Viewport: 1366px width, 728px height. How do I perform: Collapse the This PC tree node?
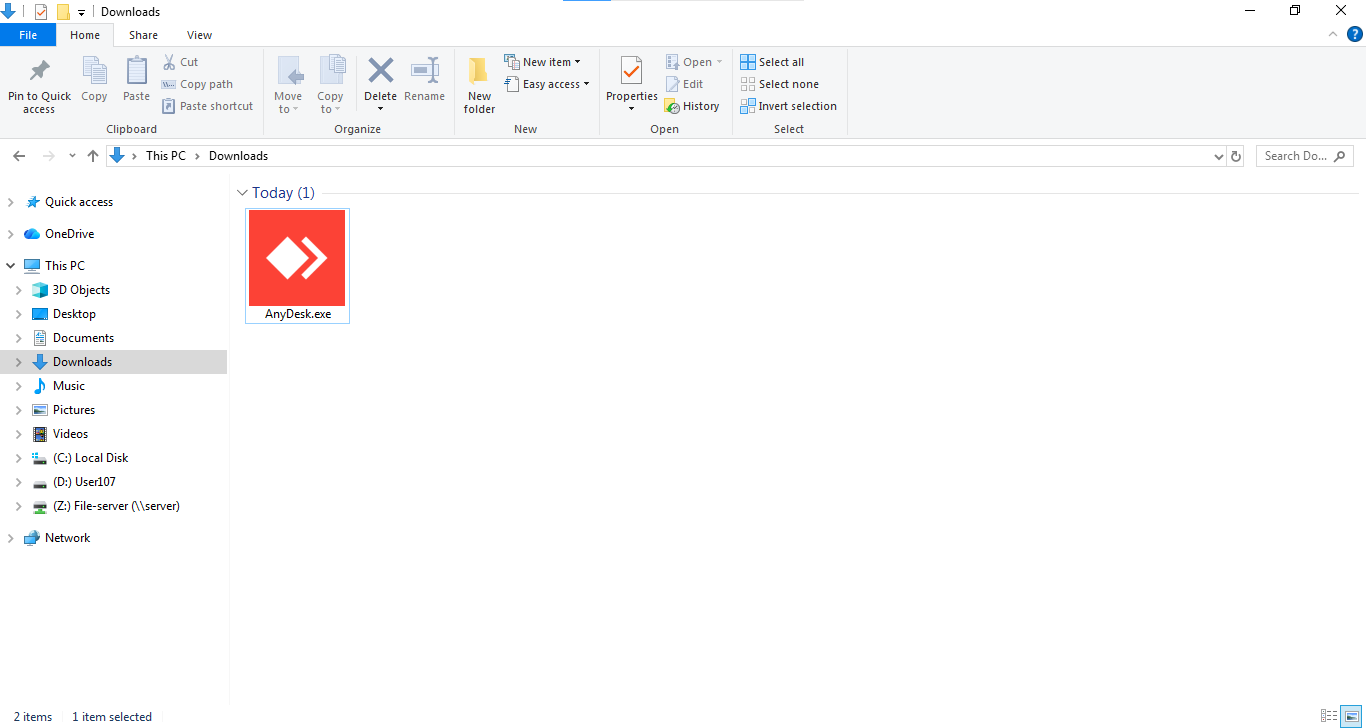(x=11, y=266)
